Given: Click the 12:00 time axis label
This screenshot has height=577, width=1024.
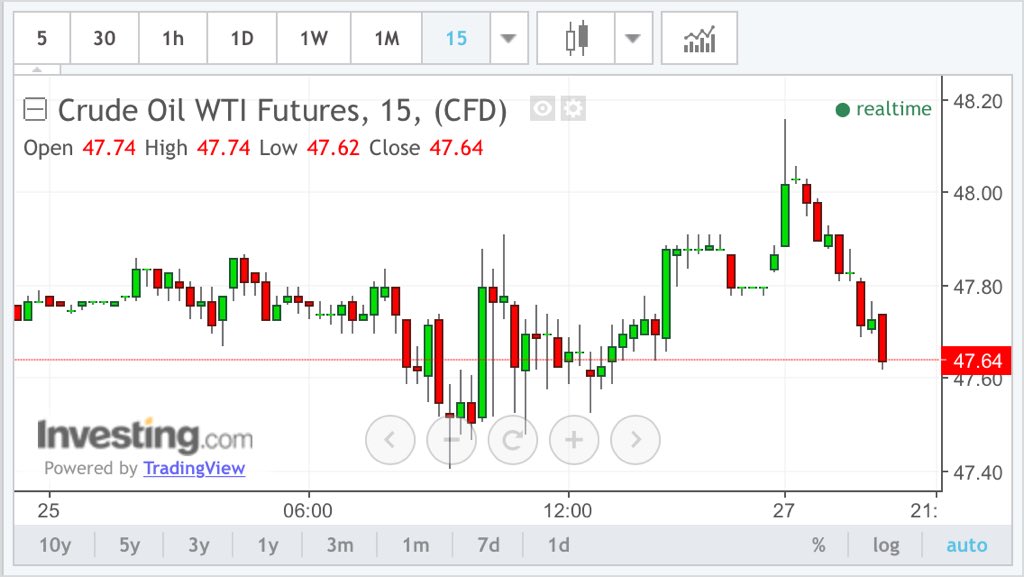Looking at the screenshot, I should [568, 510].
